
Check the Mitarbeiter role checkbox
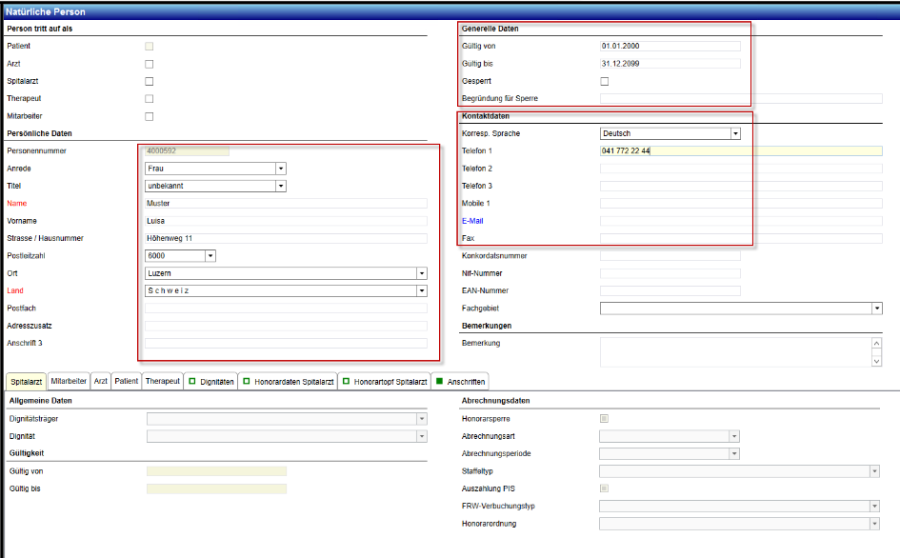click(149, 116)
